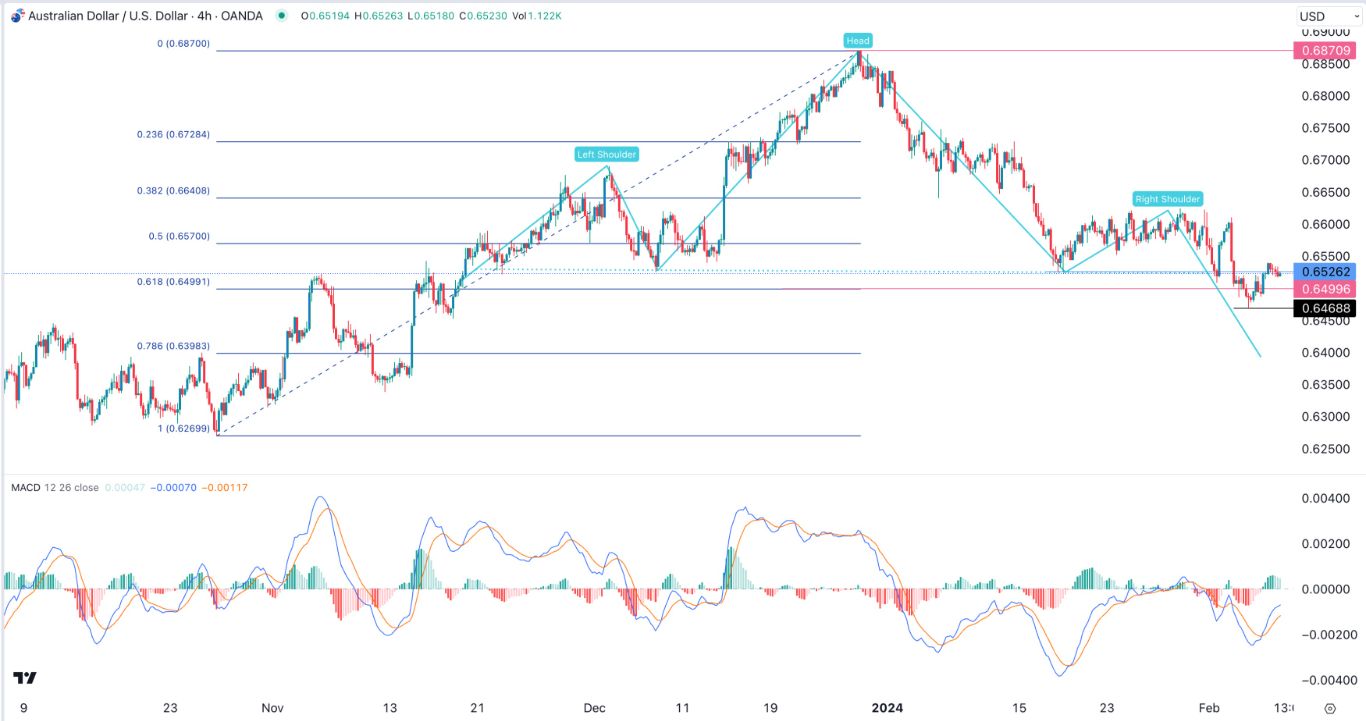Click the black 0.64688 price tag

pos(1324,309)
